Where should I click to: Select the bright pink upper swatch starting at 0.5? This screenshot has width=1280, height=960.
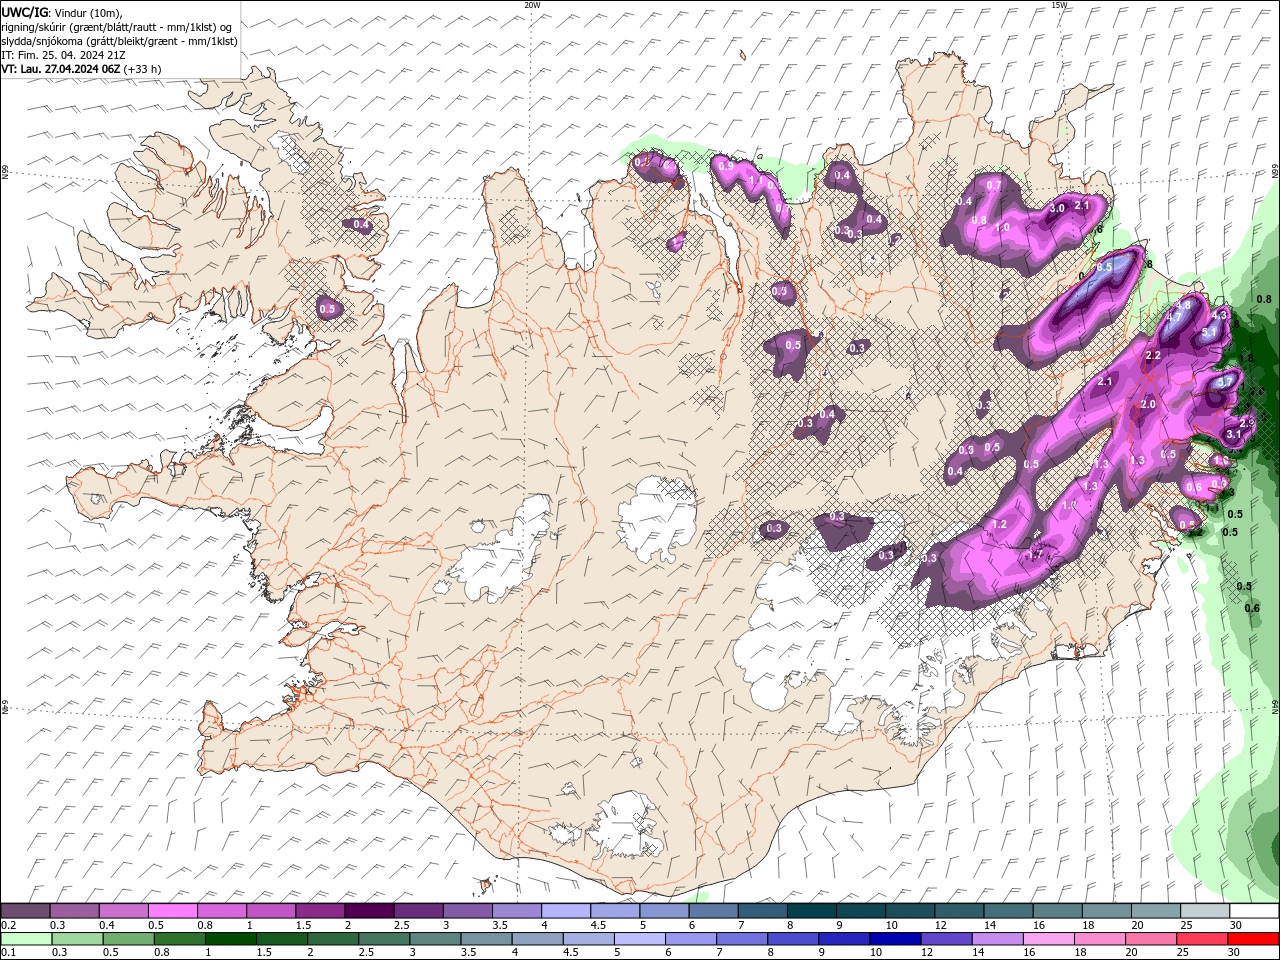coord(172,911)
